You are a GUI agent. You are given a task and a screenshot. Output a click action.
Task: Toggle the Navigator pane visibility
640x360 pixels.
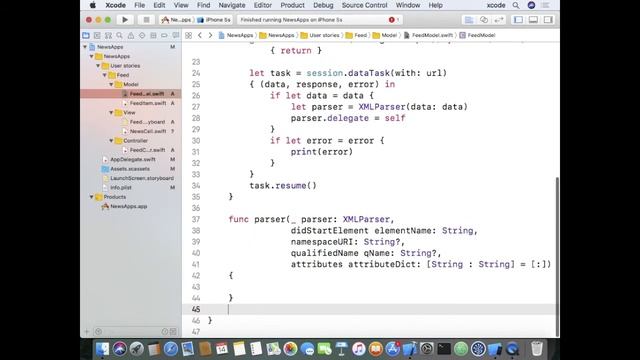(x=518, y=20)
